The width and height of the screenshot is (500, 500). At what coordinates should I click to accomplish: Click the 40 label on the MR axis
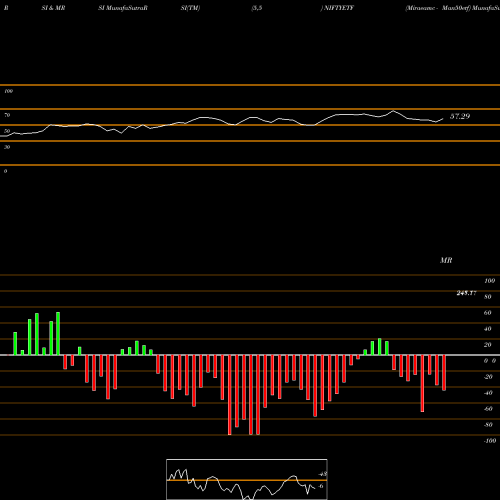coord(488,329)
